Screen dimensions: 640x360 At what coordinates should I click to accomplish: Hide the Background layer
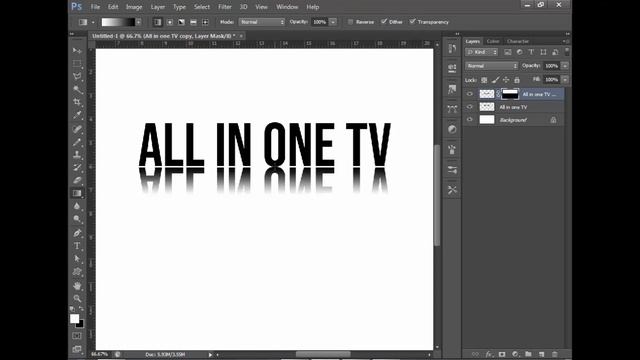[x=469, y=120]
